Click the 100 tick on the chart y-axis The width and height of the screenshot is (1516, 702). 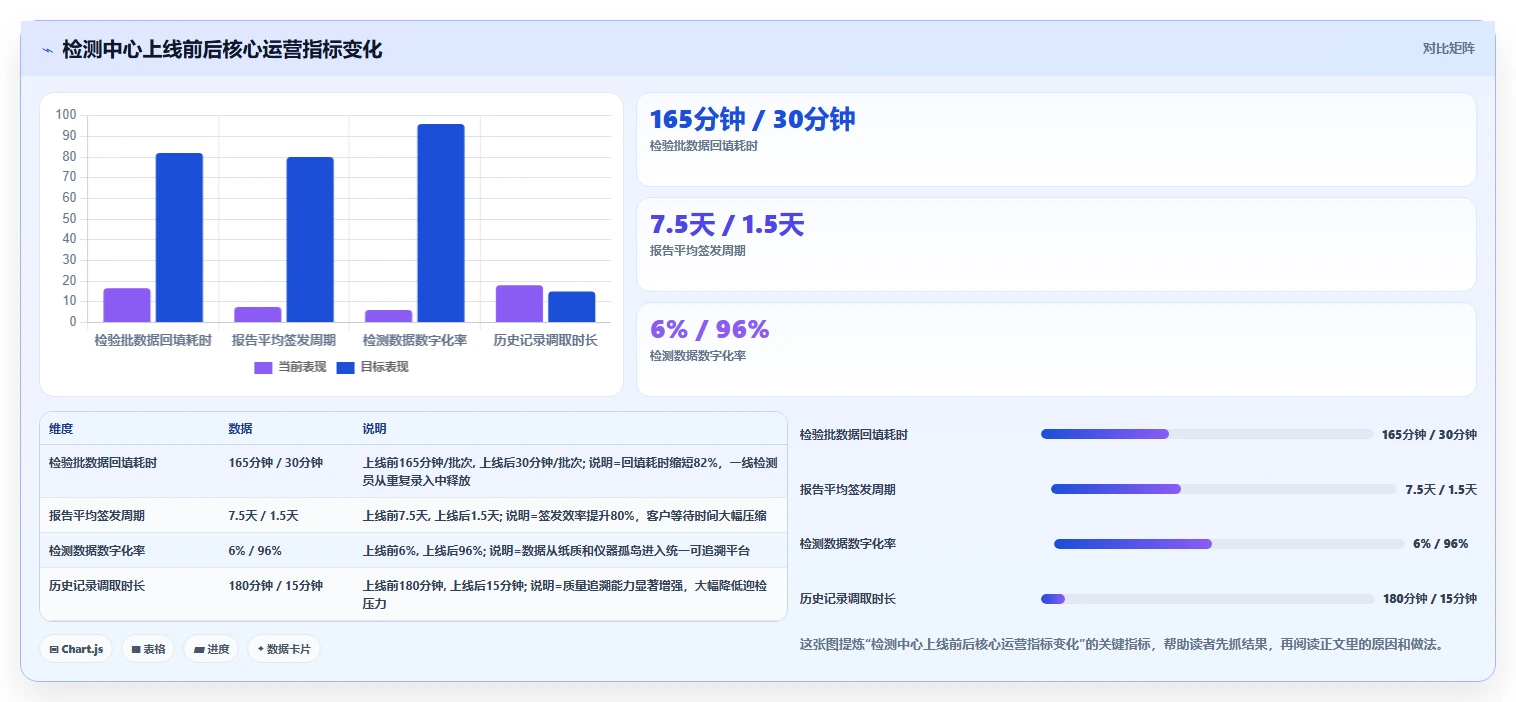pyautogui.click(x=66, y=115)
